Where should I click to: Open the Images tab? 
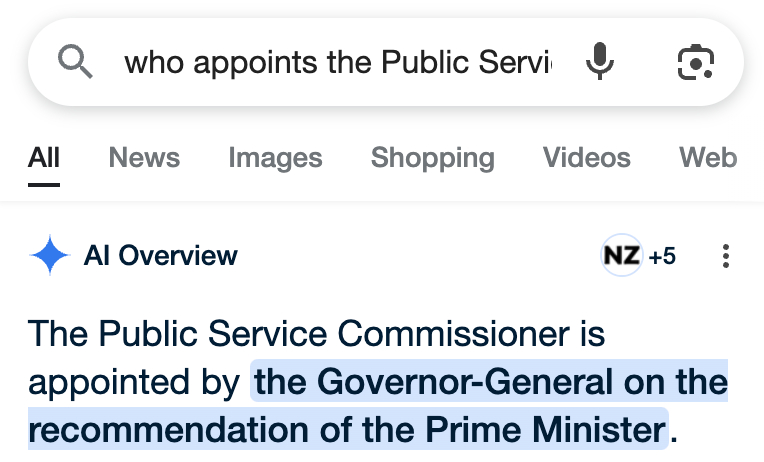click(275, 158)
